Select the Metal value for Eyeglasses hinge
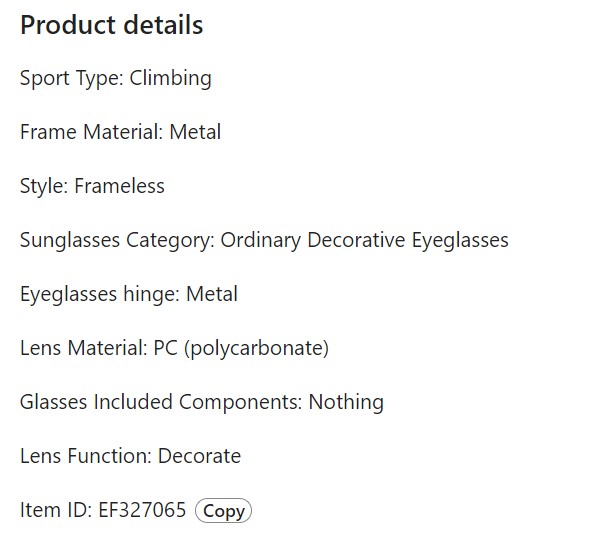This screenshot has height=540, width=610. [x=212, y=294]
